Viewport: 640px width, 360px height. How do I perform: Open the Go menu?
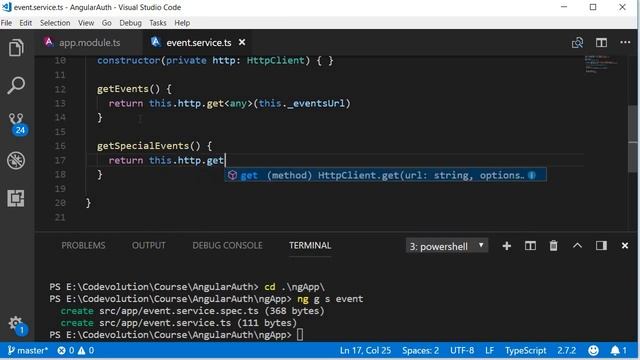point(107,23)
